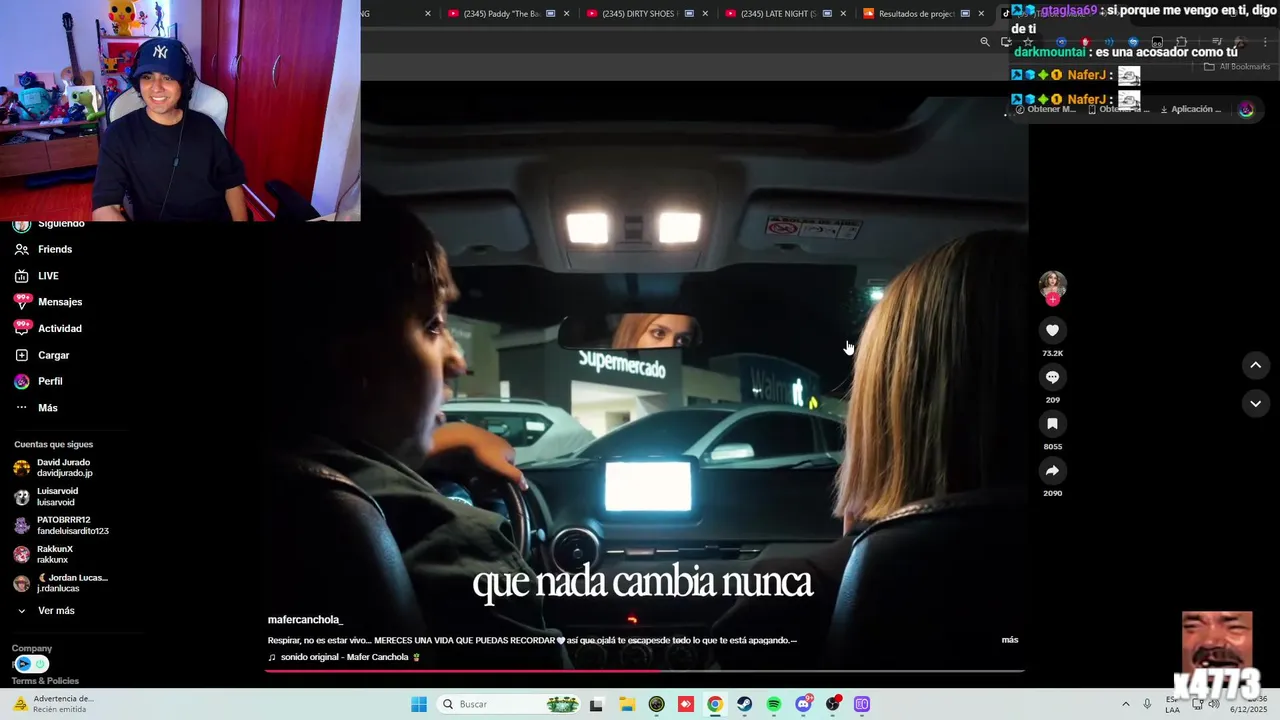The width and height of the screenshot is (1280, 720).
Task: Open Terms & Policies footer link
Action: pyautogui.click(x=45, y=681)
